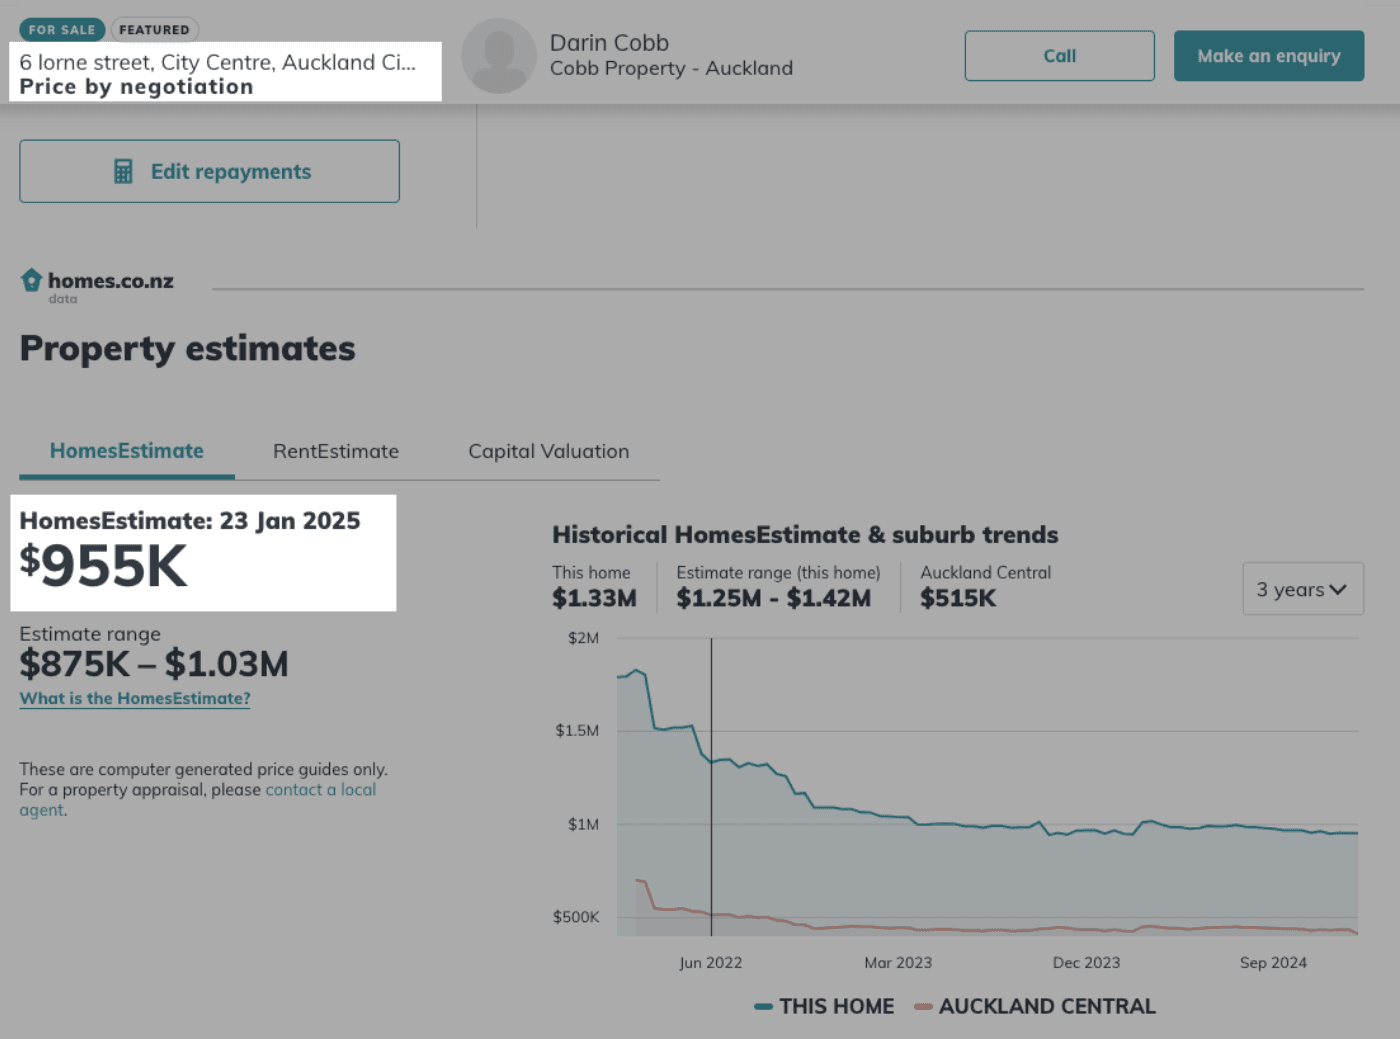The height and width of the screenshot is (1039, 1400).
Task: Click the Darin Cobb agent name
Action: (x=609, y=43)
